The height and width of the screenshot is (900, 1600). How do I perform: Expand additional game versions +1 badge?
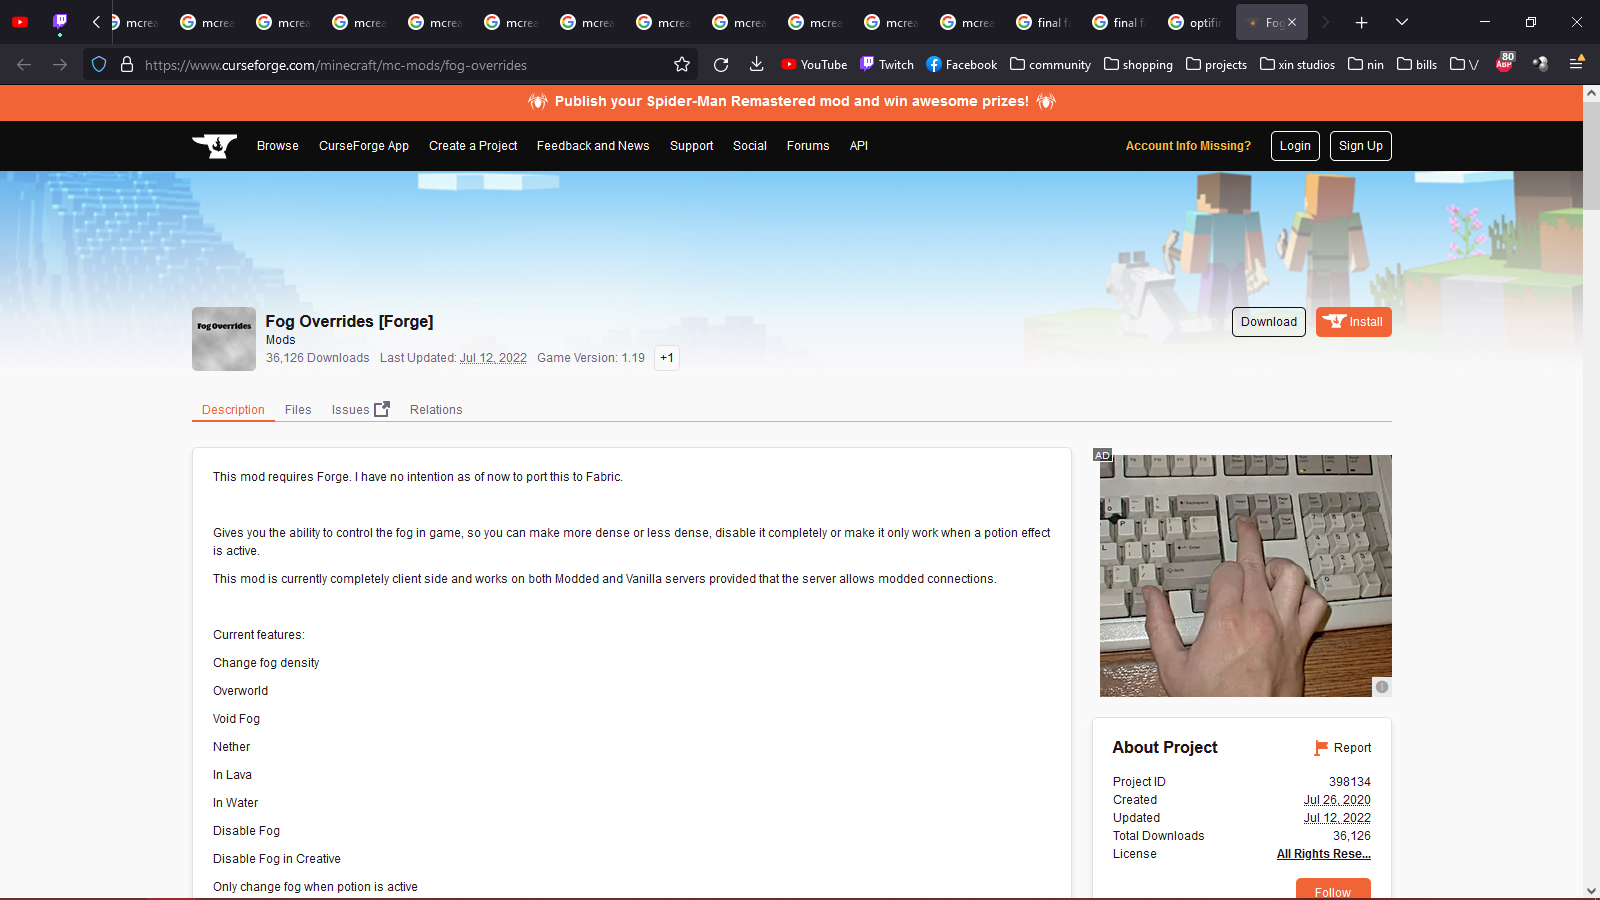pos(667,358)
